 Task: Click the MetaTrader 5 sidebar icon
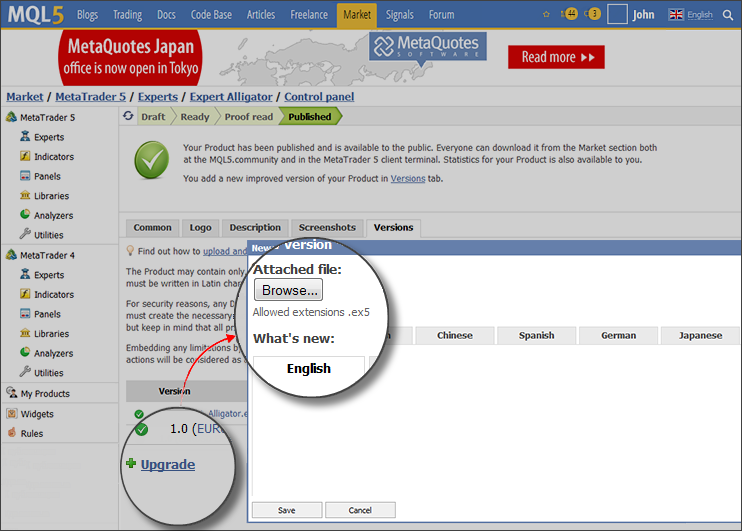11,117
